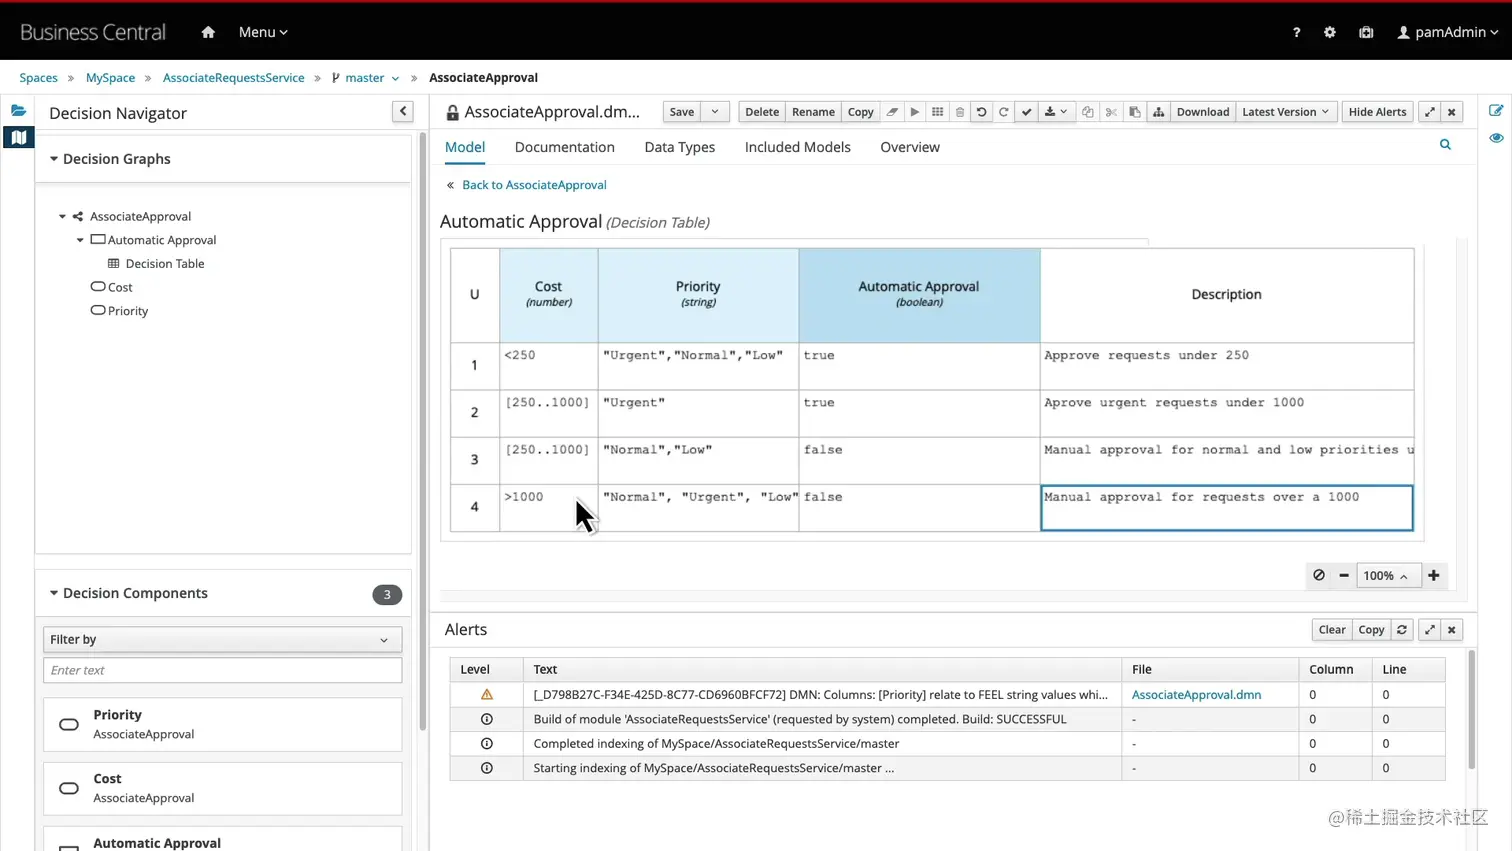The width and height of the screenshot is (1512, 851).
Task: Select the Decision Navigator map icon
Action: click(18, 137)
